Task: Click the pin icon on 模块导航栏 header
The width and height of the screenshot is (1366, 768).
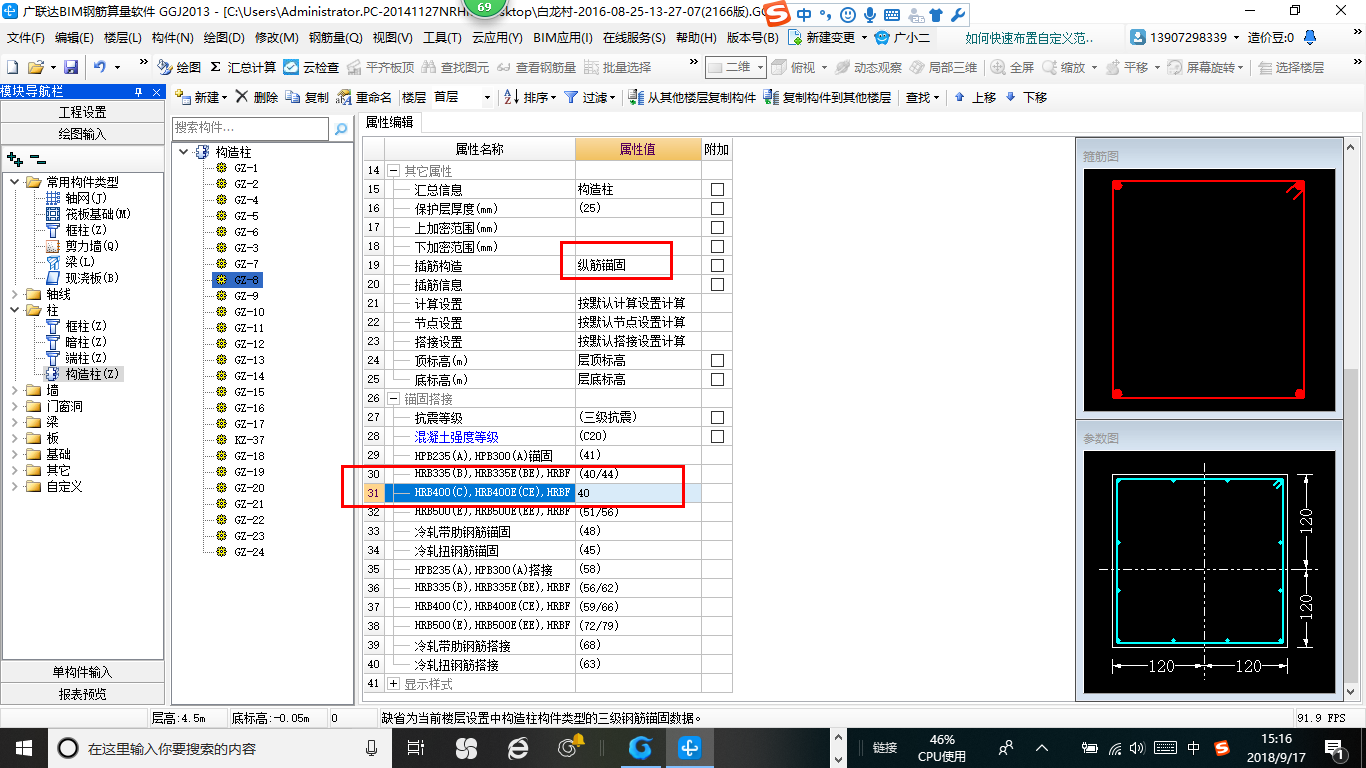Action: click(x=138, y=91)
